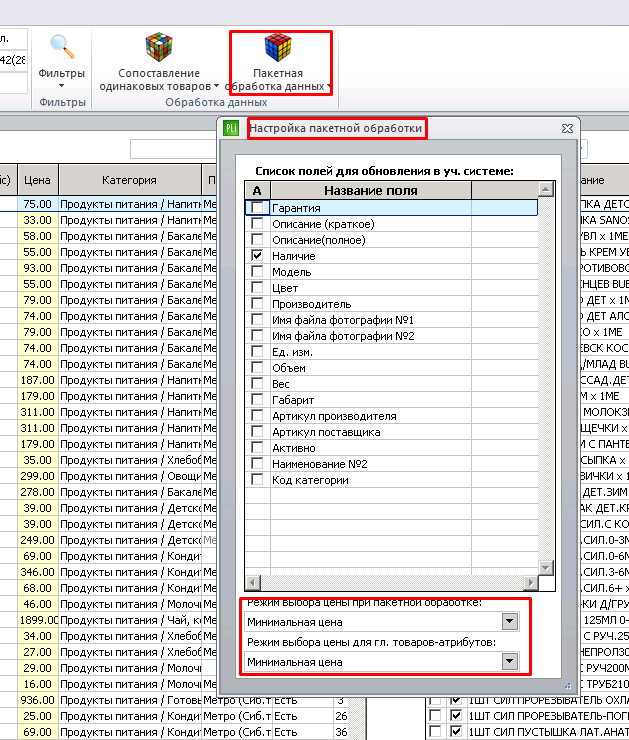
Task: Enable Имя файла фотографии №2 checkbox
Action: 257,336
